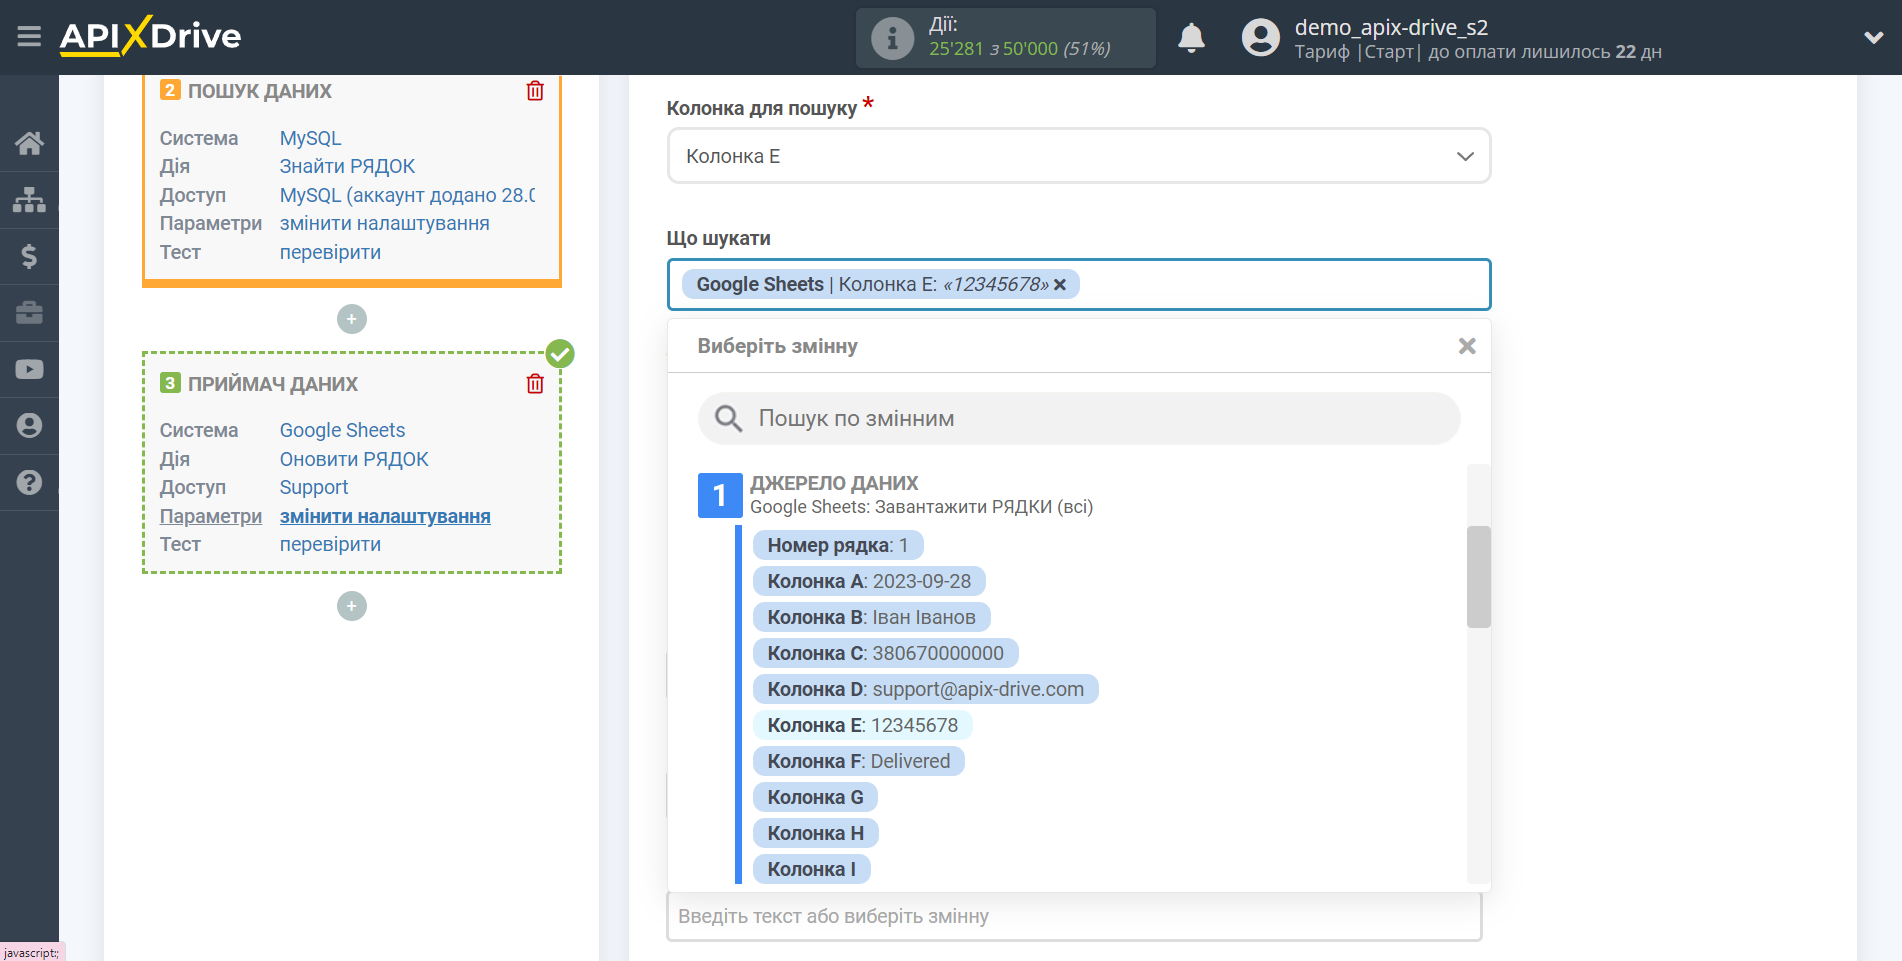Select variable Колонка F: Delivered

pos(858,761)
